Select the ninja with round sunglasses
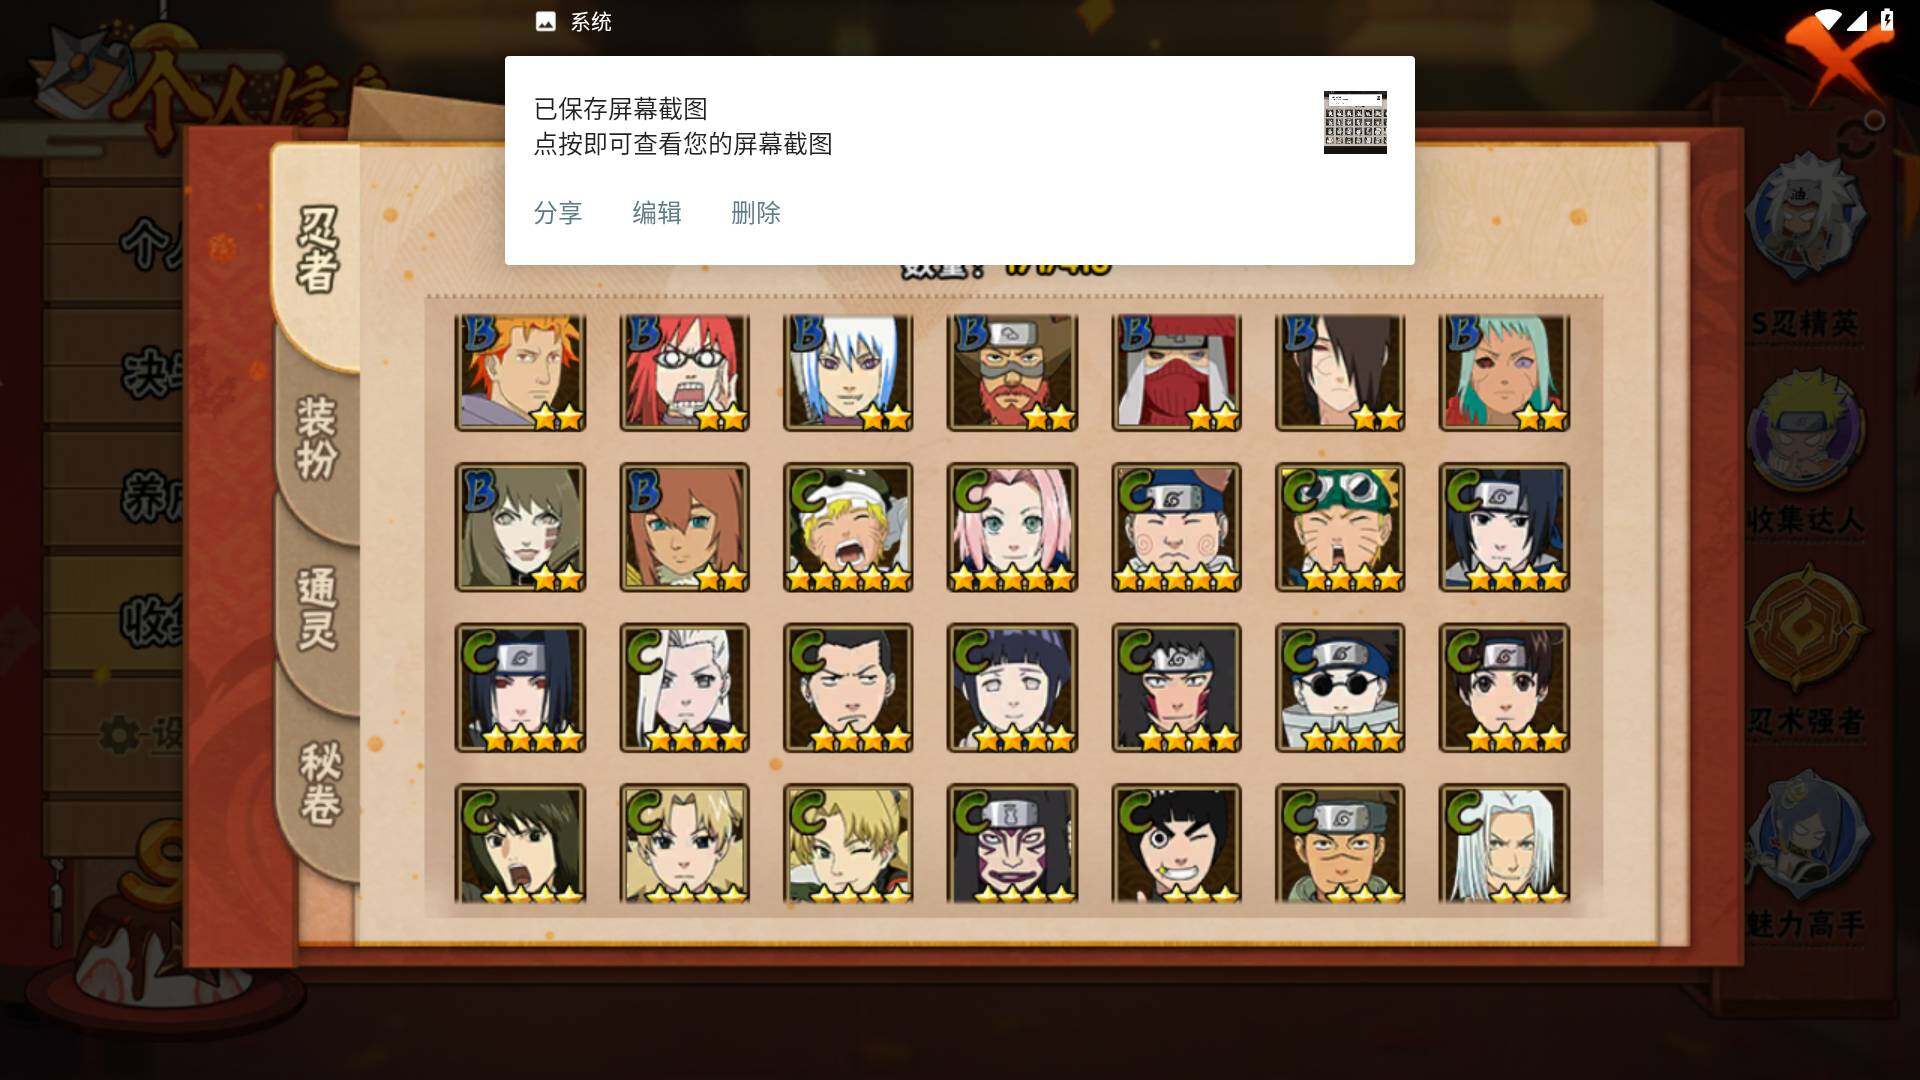Image resolution: width=1920 pixels, height=1080 pixels. point(1340,688)
